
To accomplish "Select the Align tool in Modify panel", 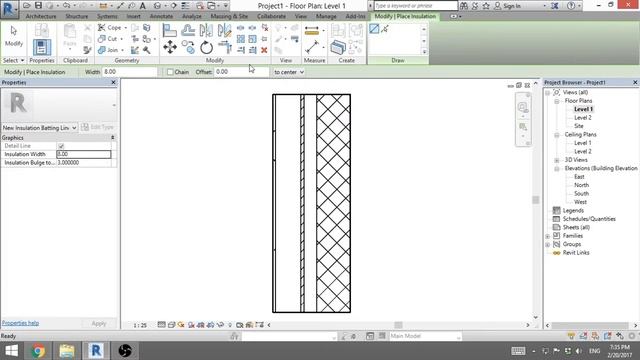I will tap(169, 30).
